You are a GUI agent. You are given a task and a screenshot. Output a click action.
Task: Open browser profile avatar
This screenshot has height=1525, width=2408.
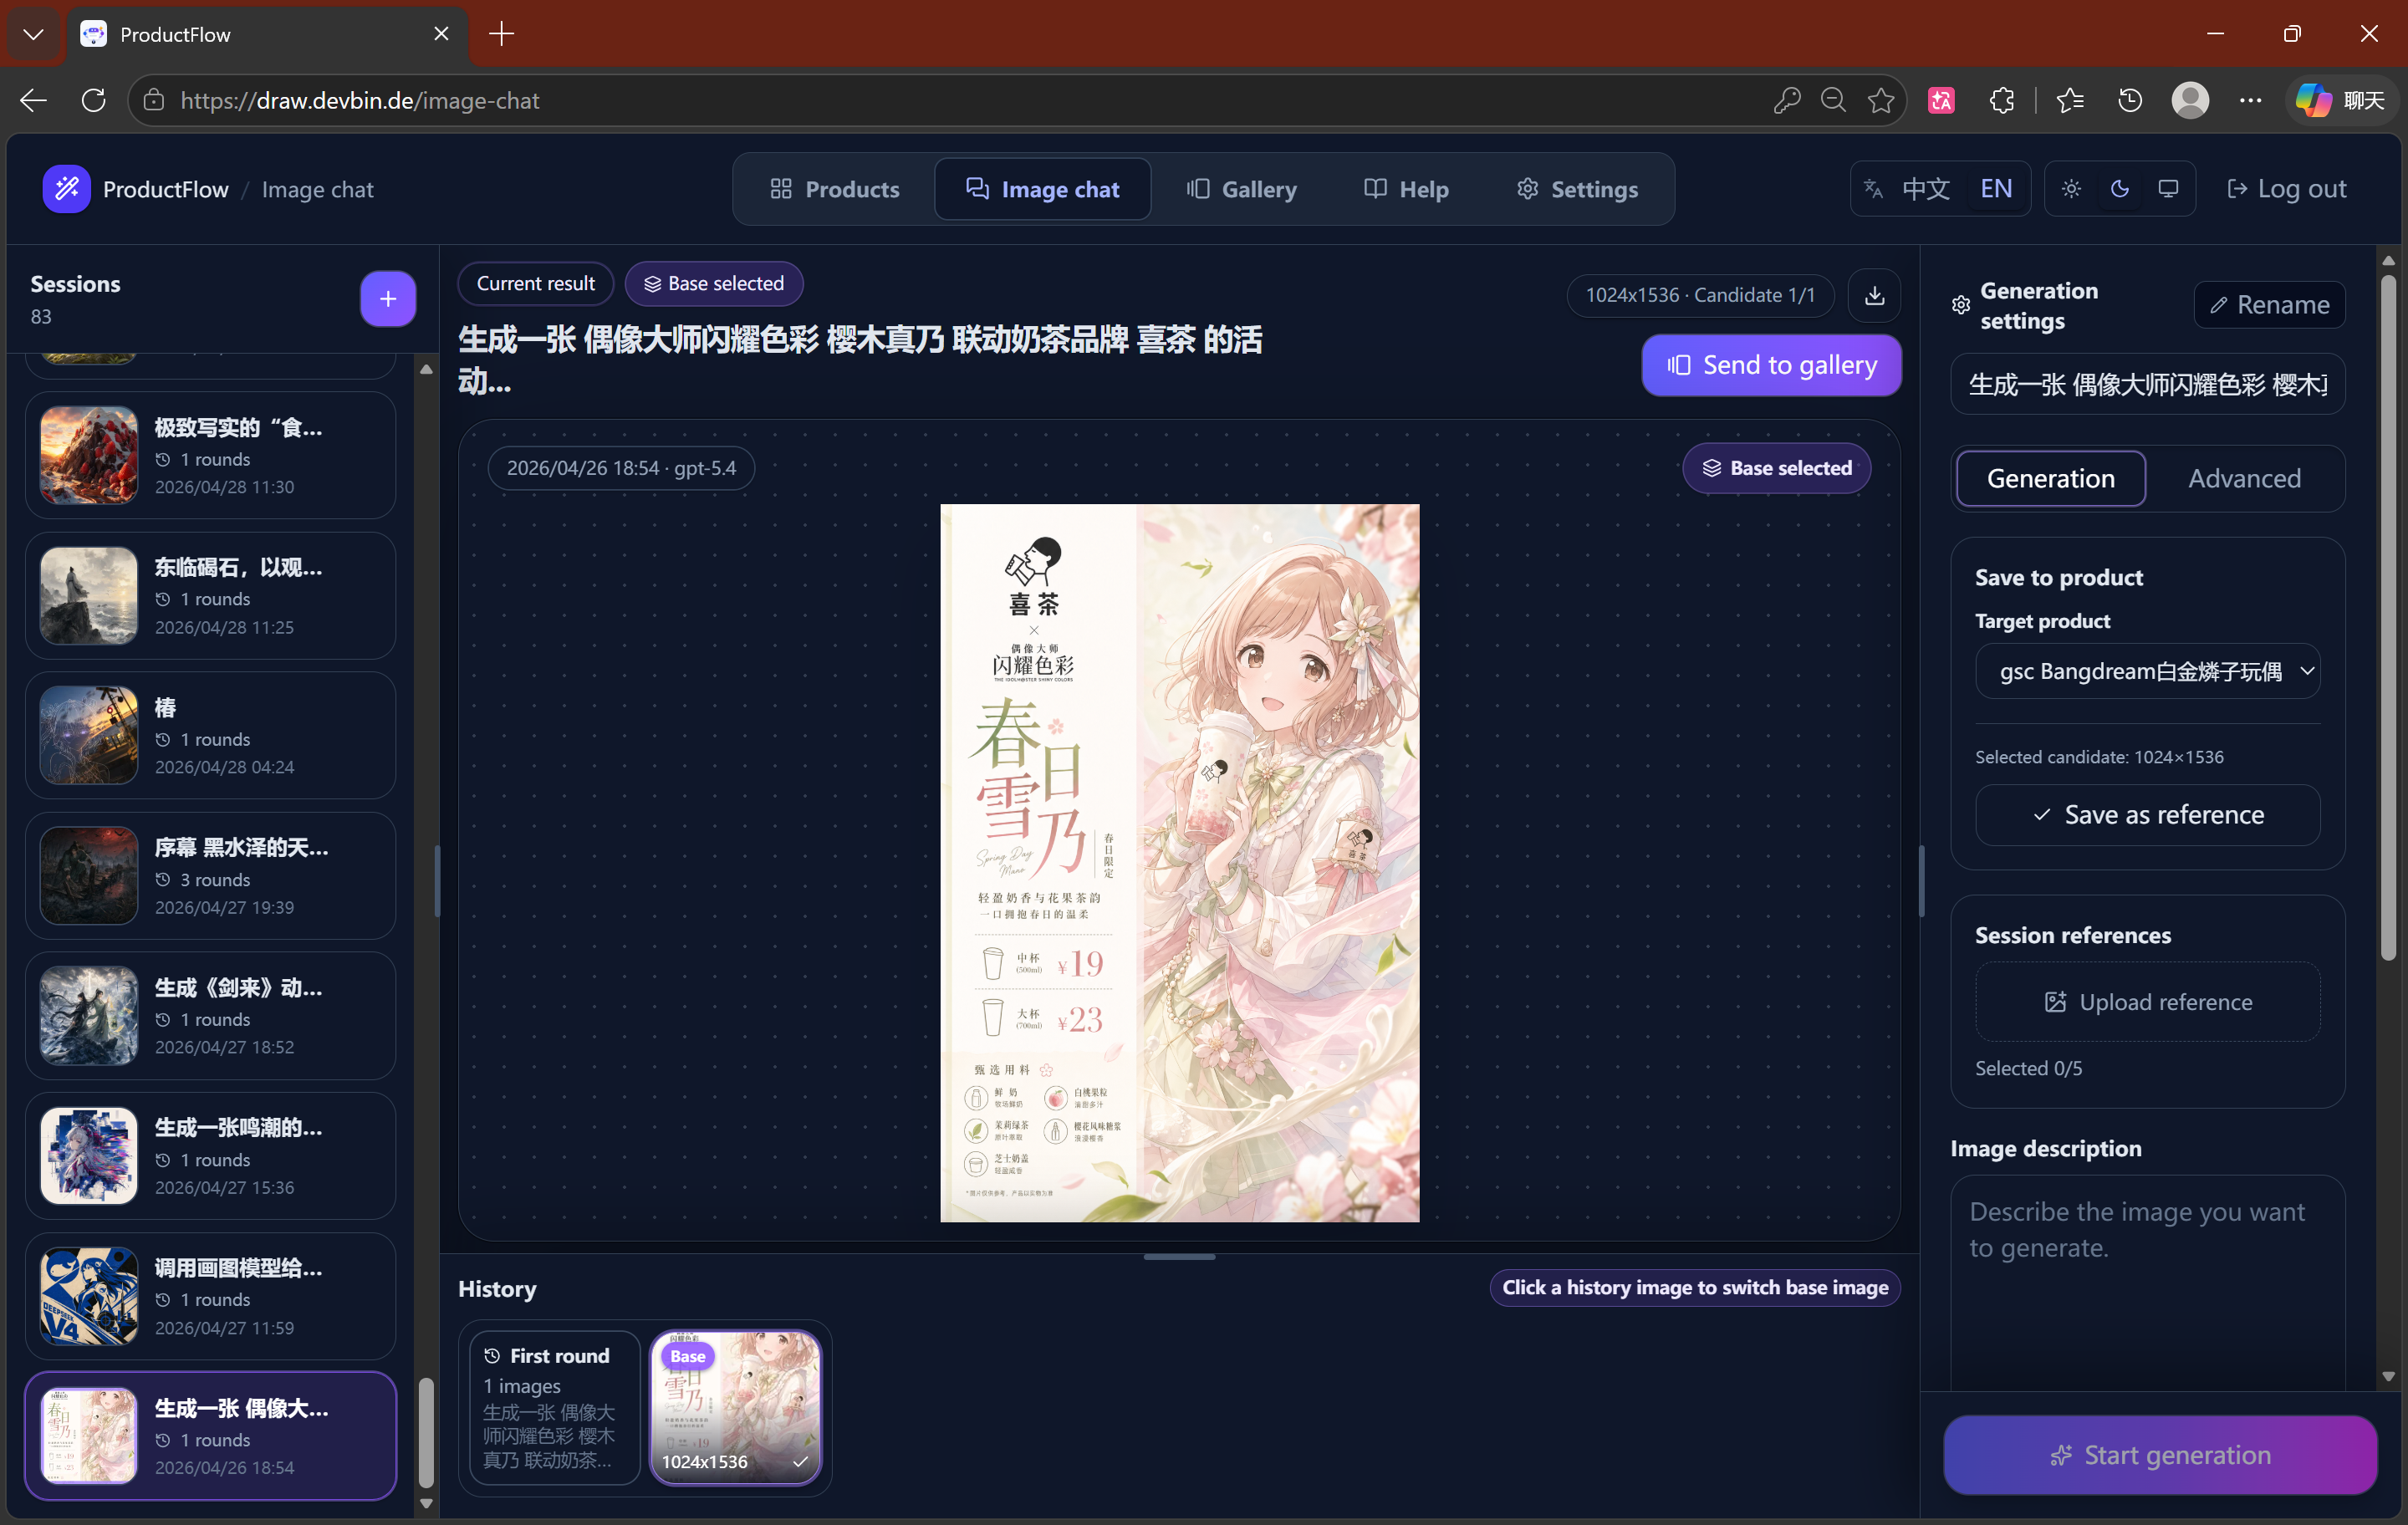coord(2190,100)
